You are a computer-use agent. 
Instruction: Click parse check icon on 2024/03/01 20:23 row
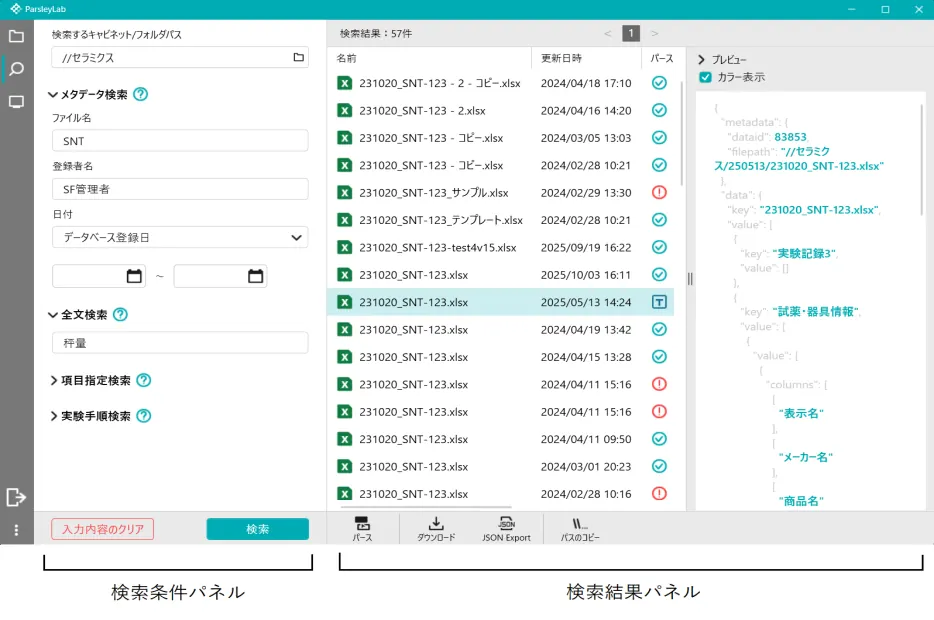659,466
